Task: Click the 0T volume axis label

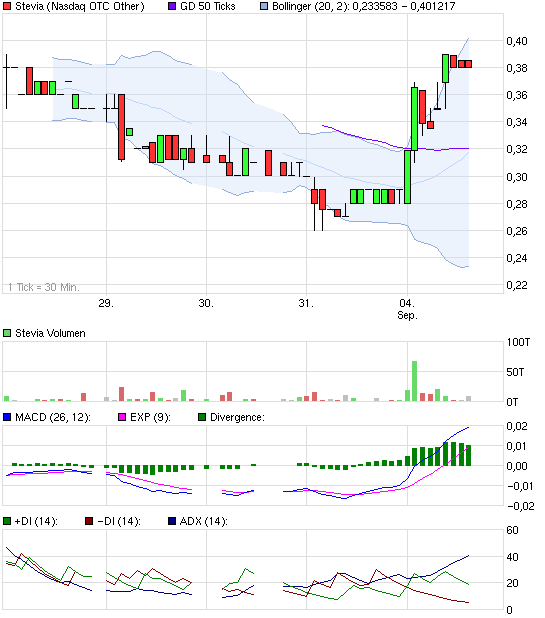Action: tap(512, 402)
